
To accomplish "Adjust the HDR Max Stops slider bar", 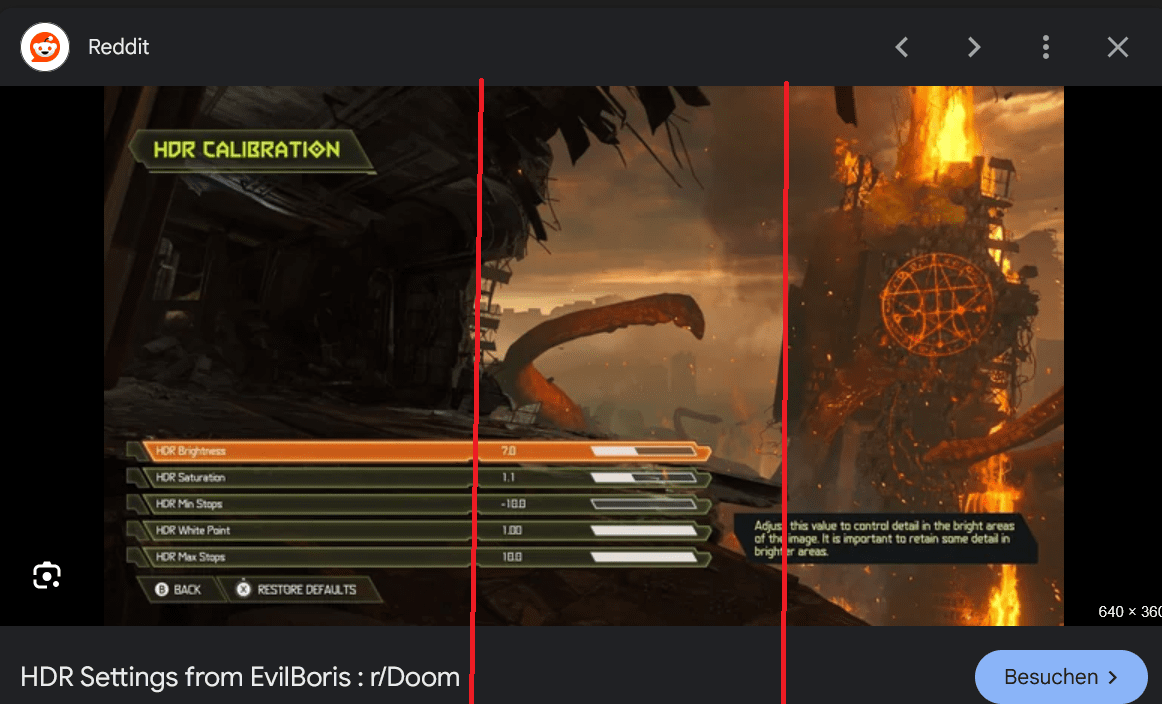I will tap(643, 557).
